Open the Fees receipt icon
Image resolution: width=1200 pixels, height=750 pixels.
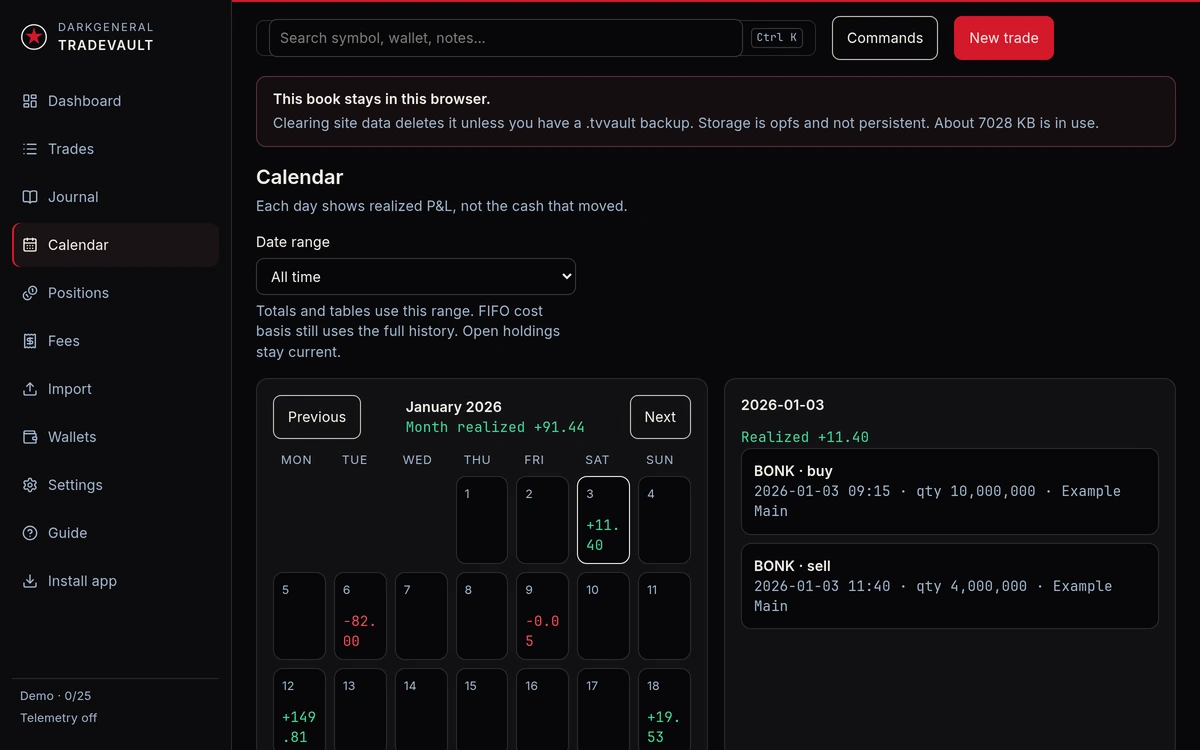tap(30, 341)
